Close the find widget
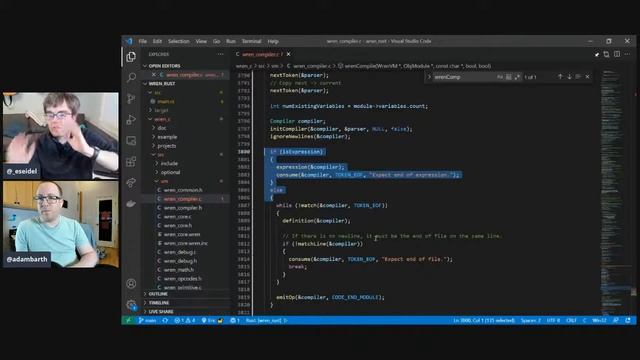The image size is (640, 360). [x=587, y=77]
